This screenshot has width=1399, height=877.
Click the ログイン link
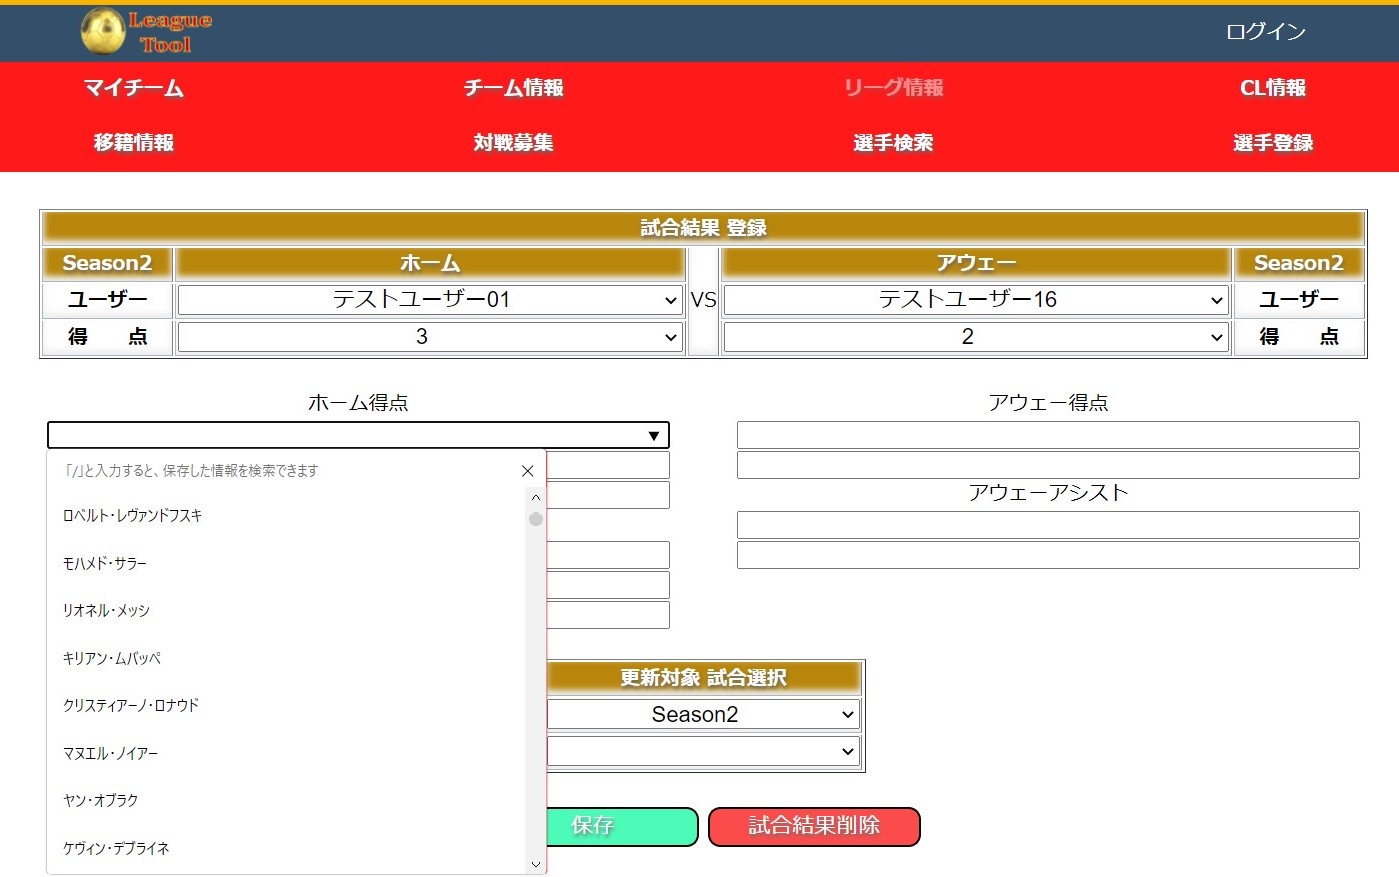point(1265,32)
